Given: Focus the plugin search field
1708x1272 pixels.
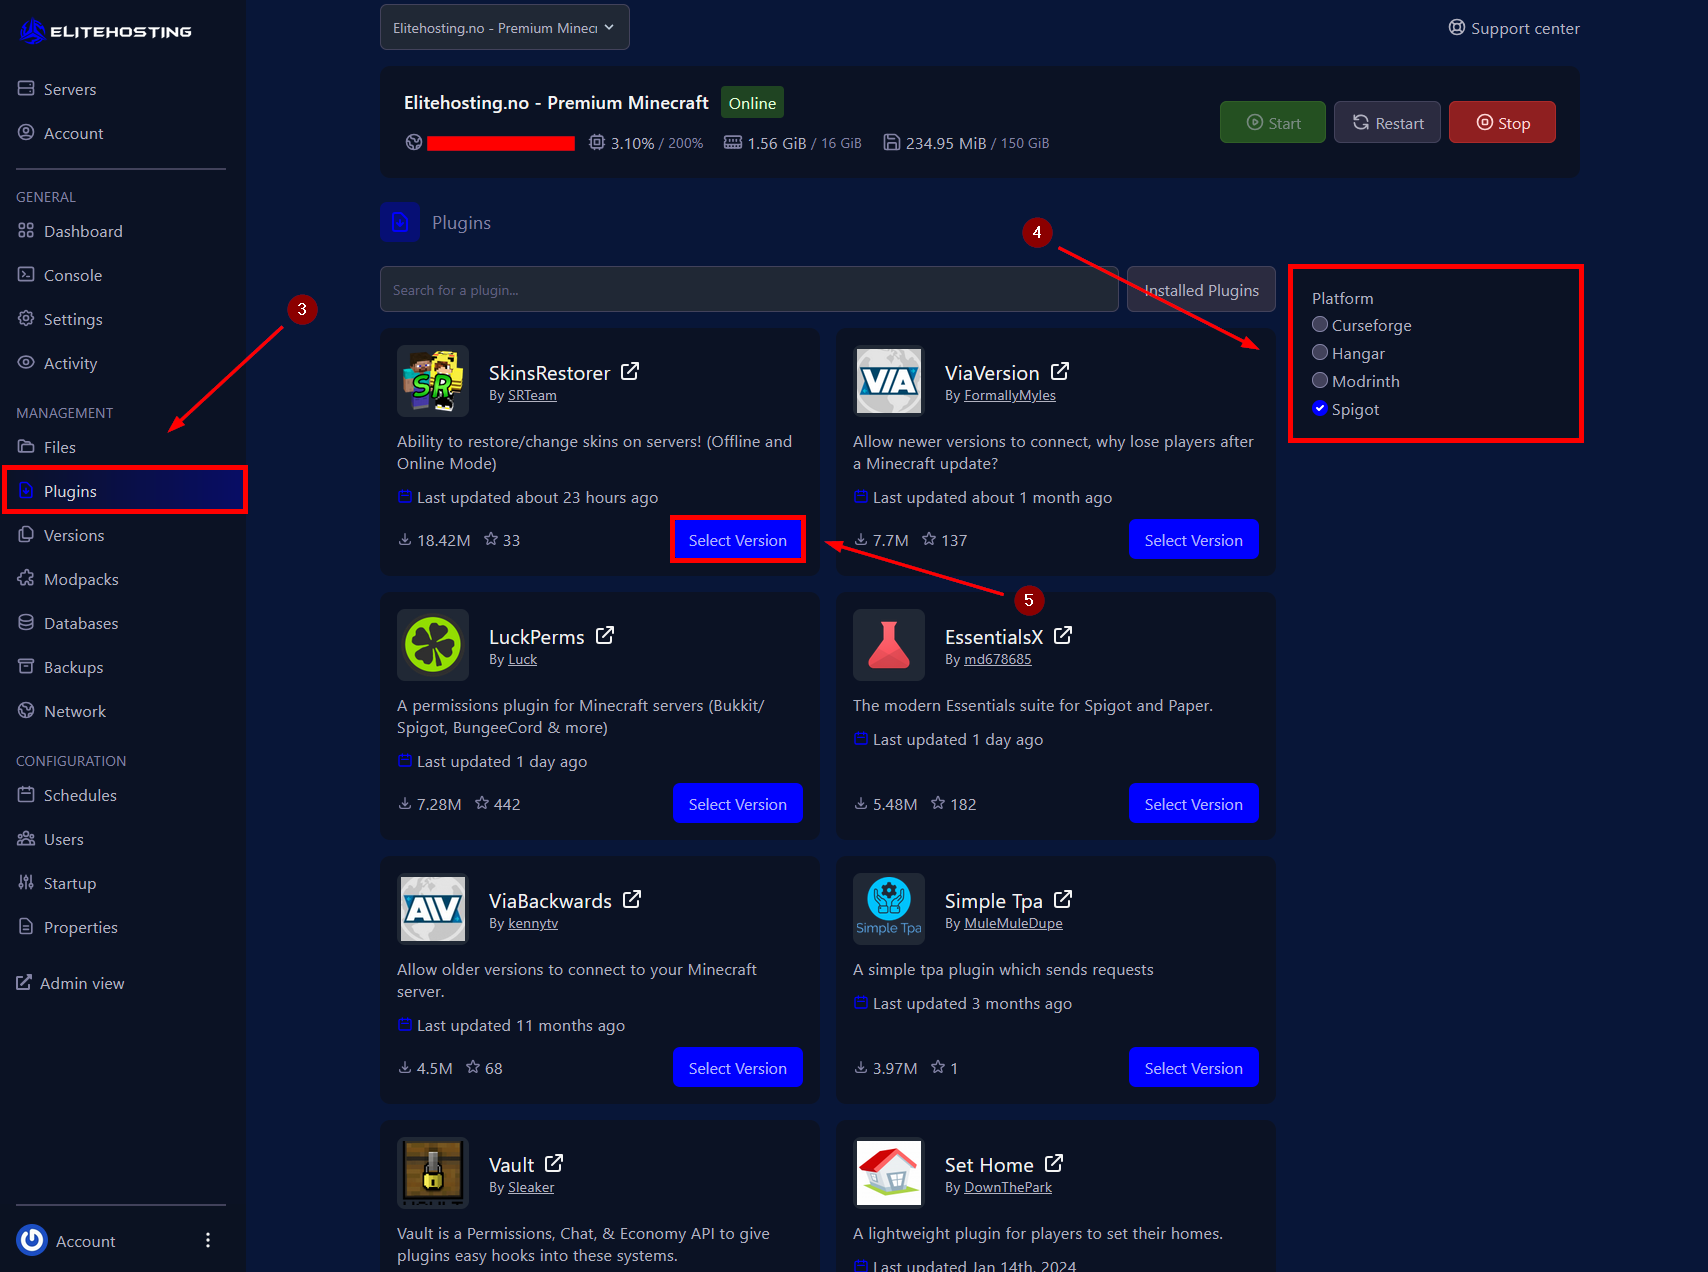Looking at the screenshot, I should click(749, 289).
